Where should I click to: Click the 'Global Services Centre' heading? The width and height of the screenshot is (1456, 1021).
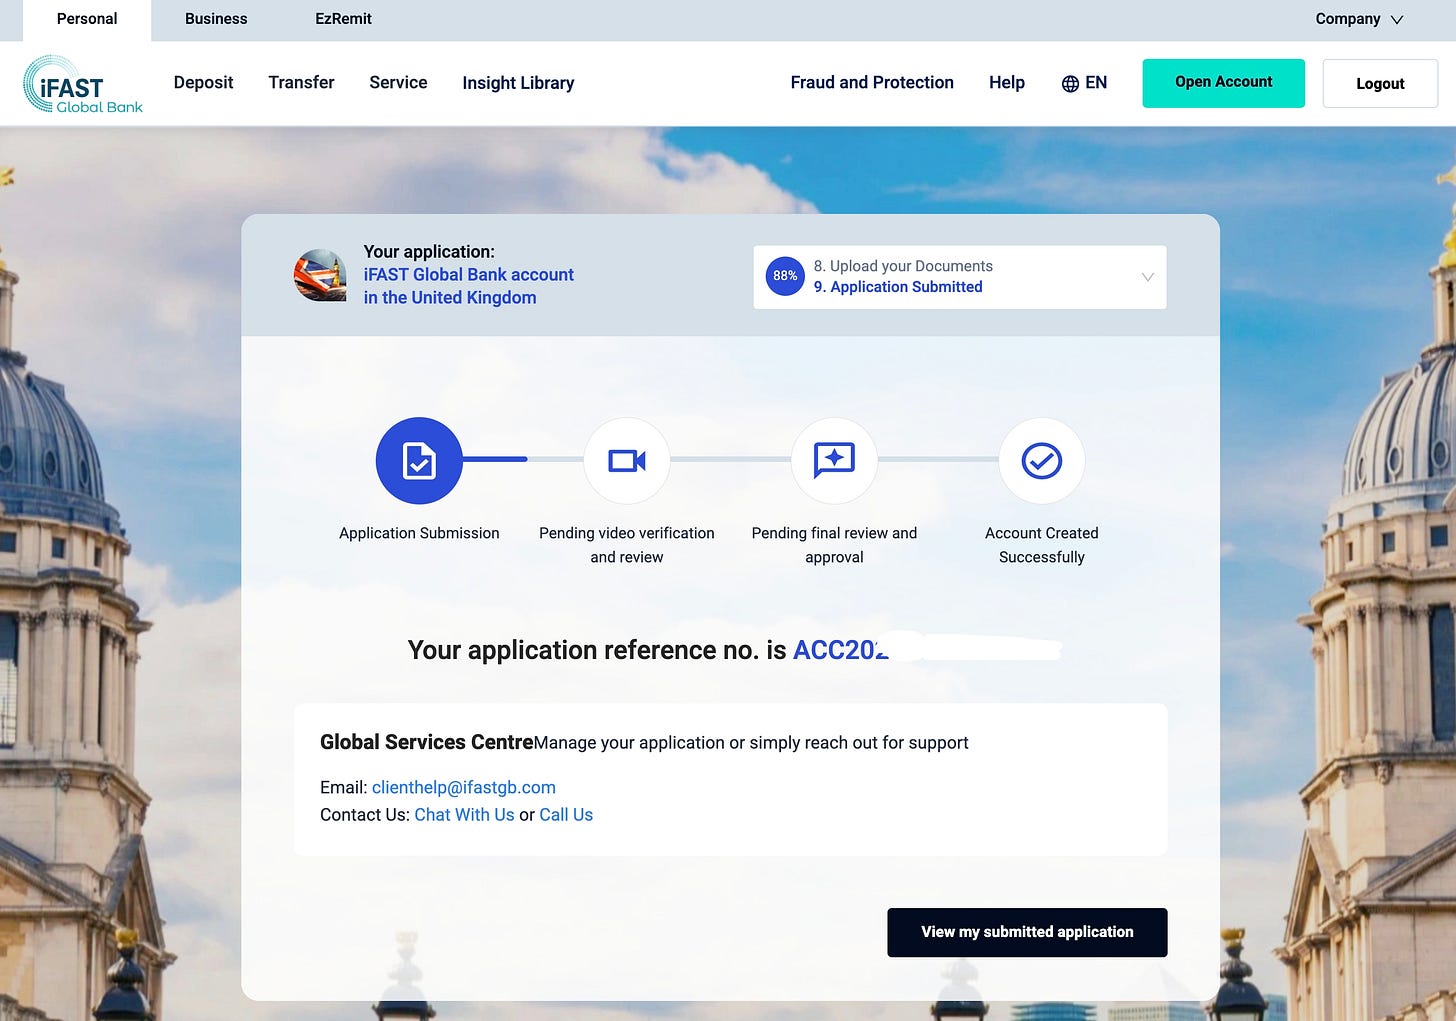[x=427, y=742]
